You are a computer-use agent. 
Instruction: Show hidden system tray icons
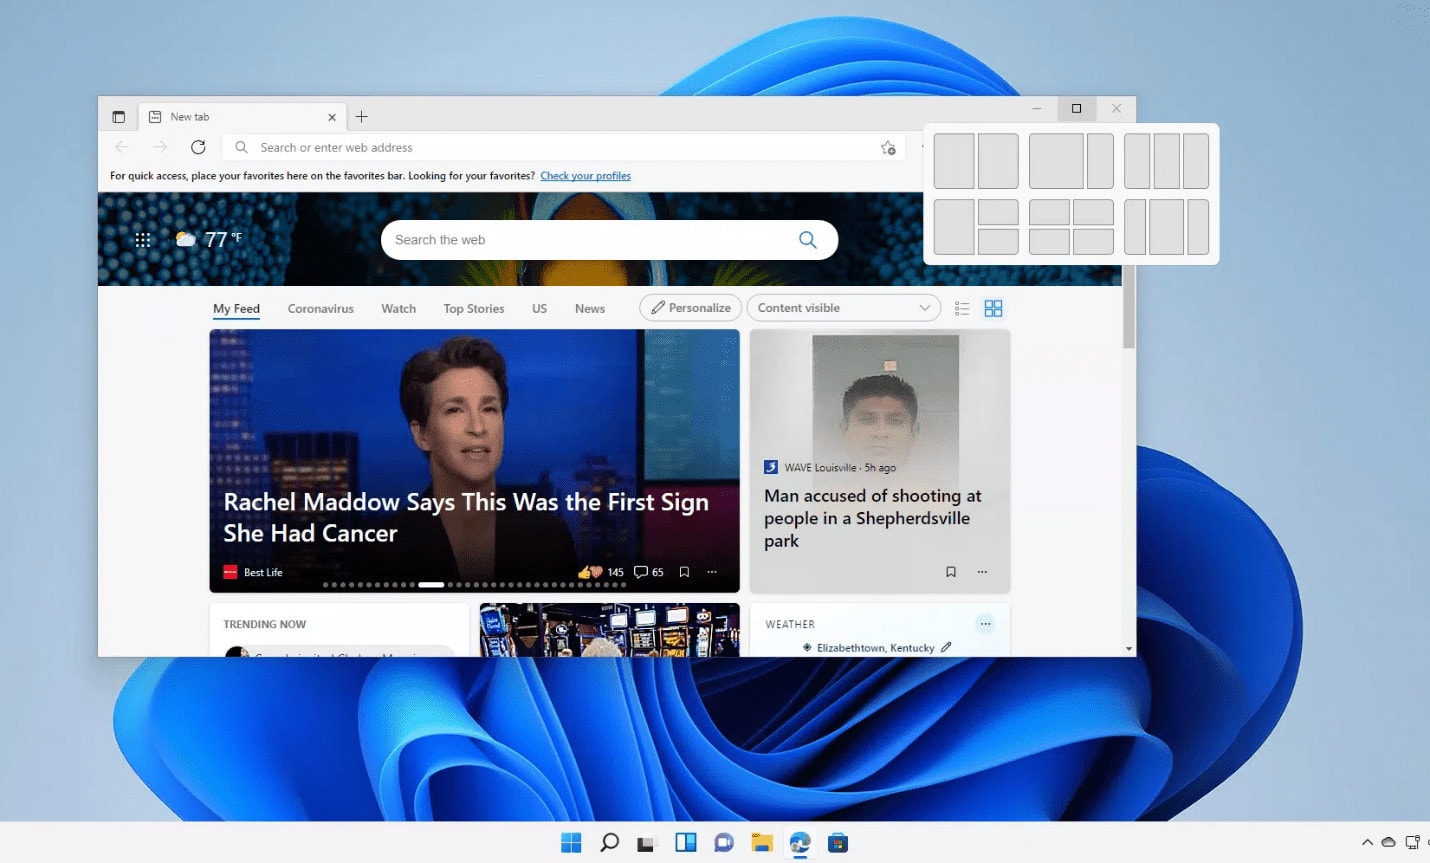click(1367, 843)
